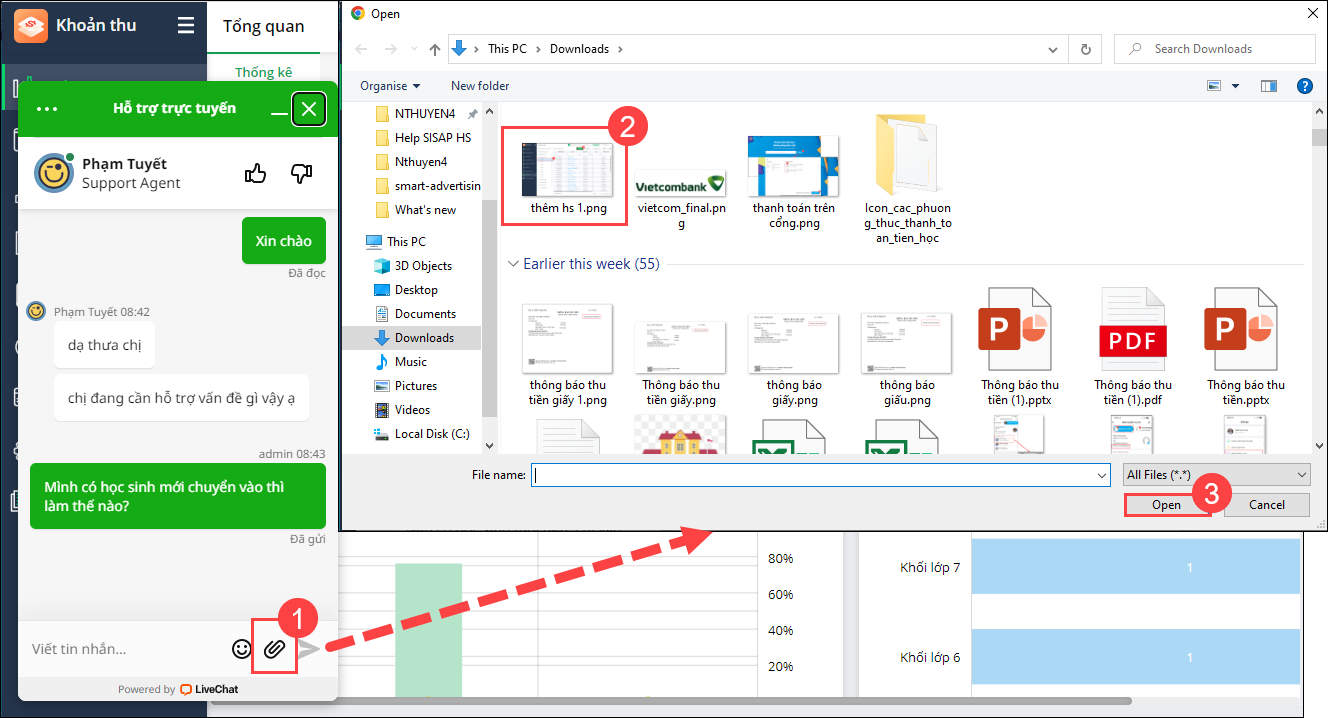Open the file dialog help icon
The height and width of the screenshot is (718, 1328).
[x=1304, y=86]
